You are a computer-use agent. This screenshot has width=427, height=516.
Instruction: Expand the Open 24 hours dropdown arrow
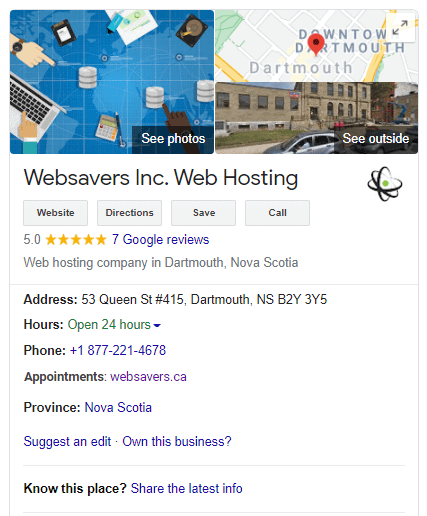pos(157,325)
